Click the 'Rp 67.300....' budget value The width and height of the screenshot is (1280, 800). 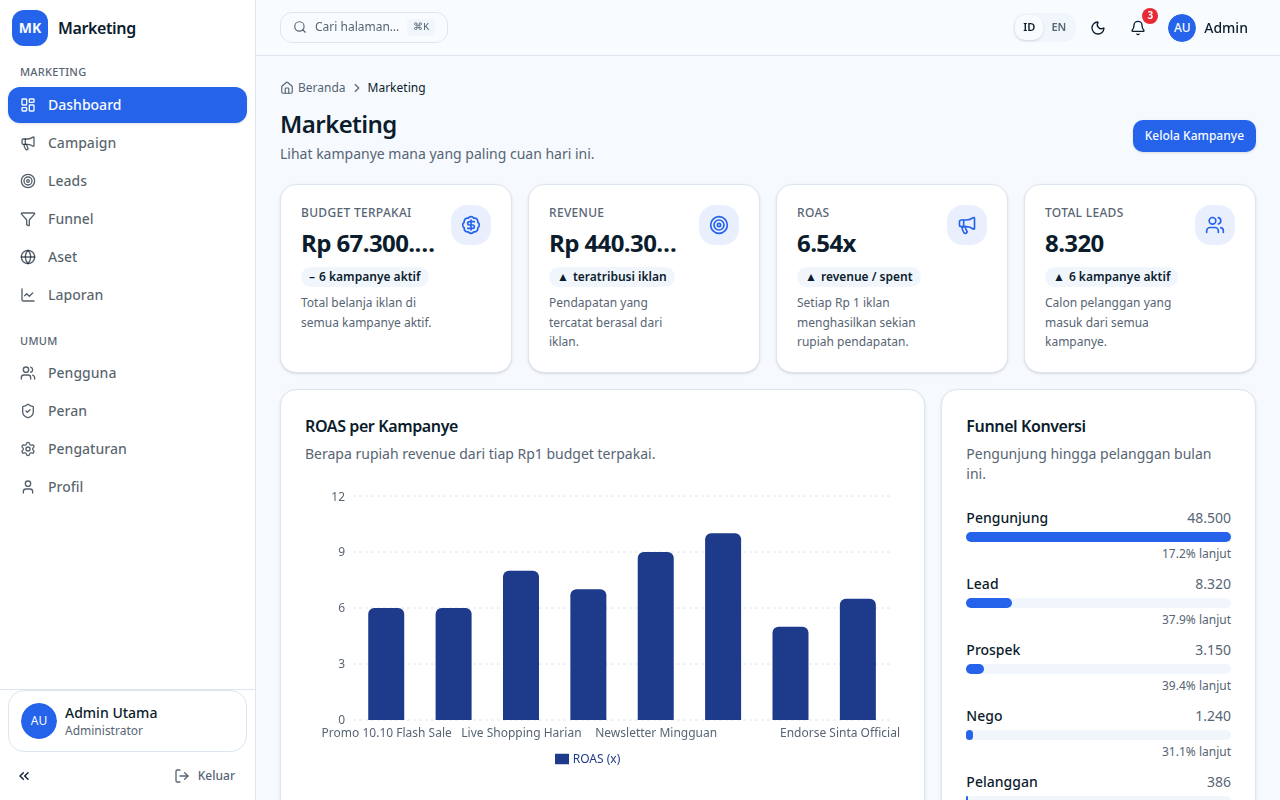(x=368, y=244)
